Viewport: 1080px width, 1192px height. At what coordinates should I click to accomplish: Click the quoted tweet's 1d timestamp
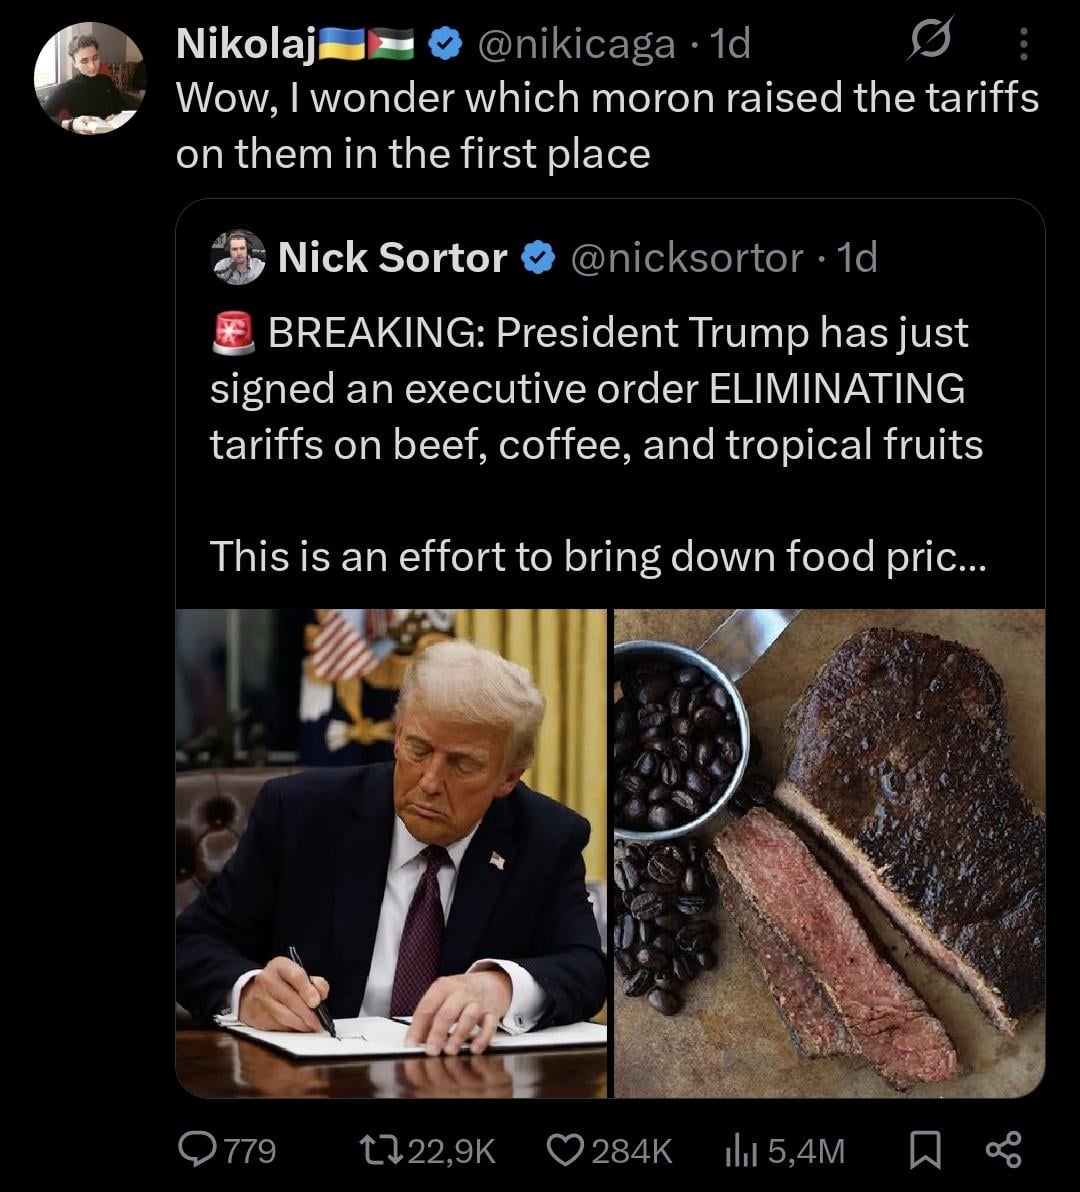coord(856,259)
